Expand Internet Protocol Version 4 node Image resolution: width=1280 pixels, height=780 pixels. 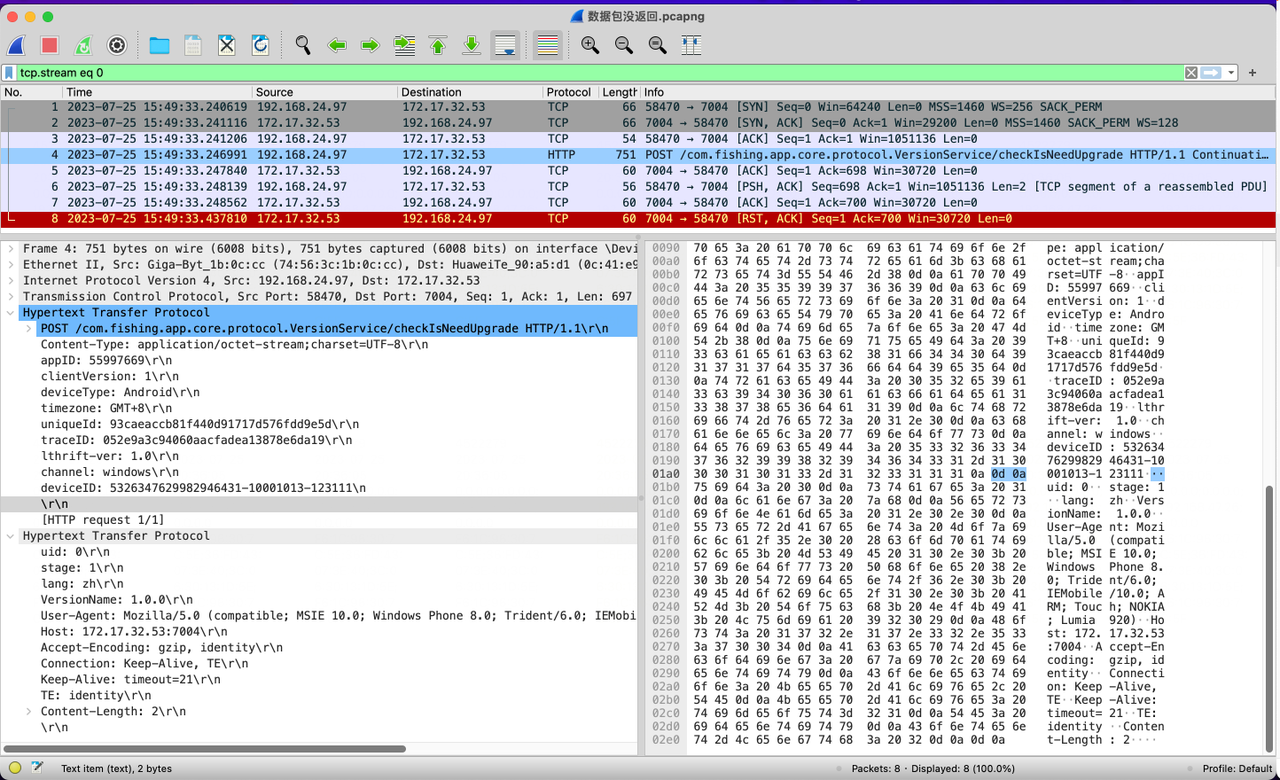click(x=11, y=280)
